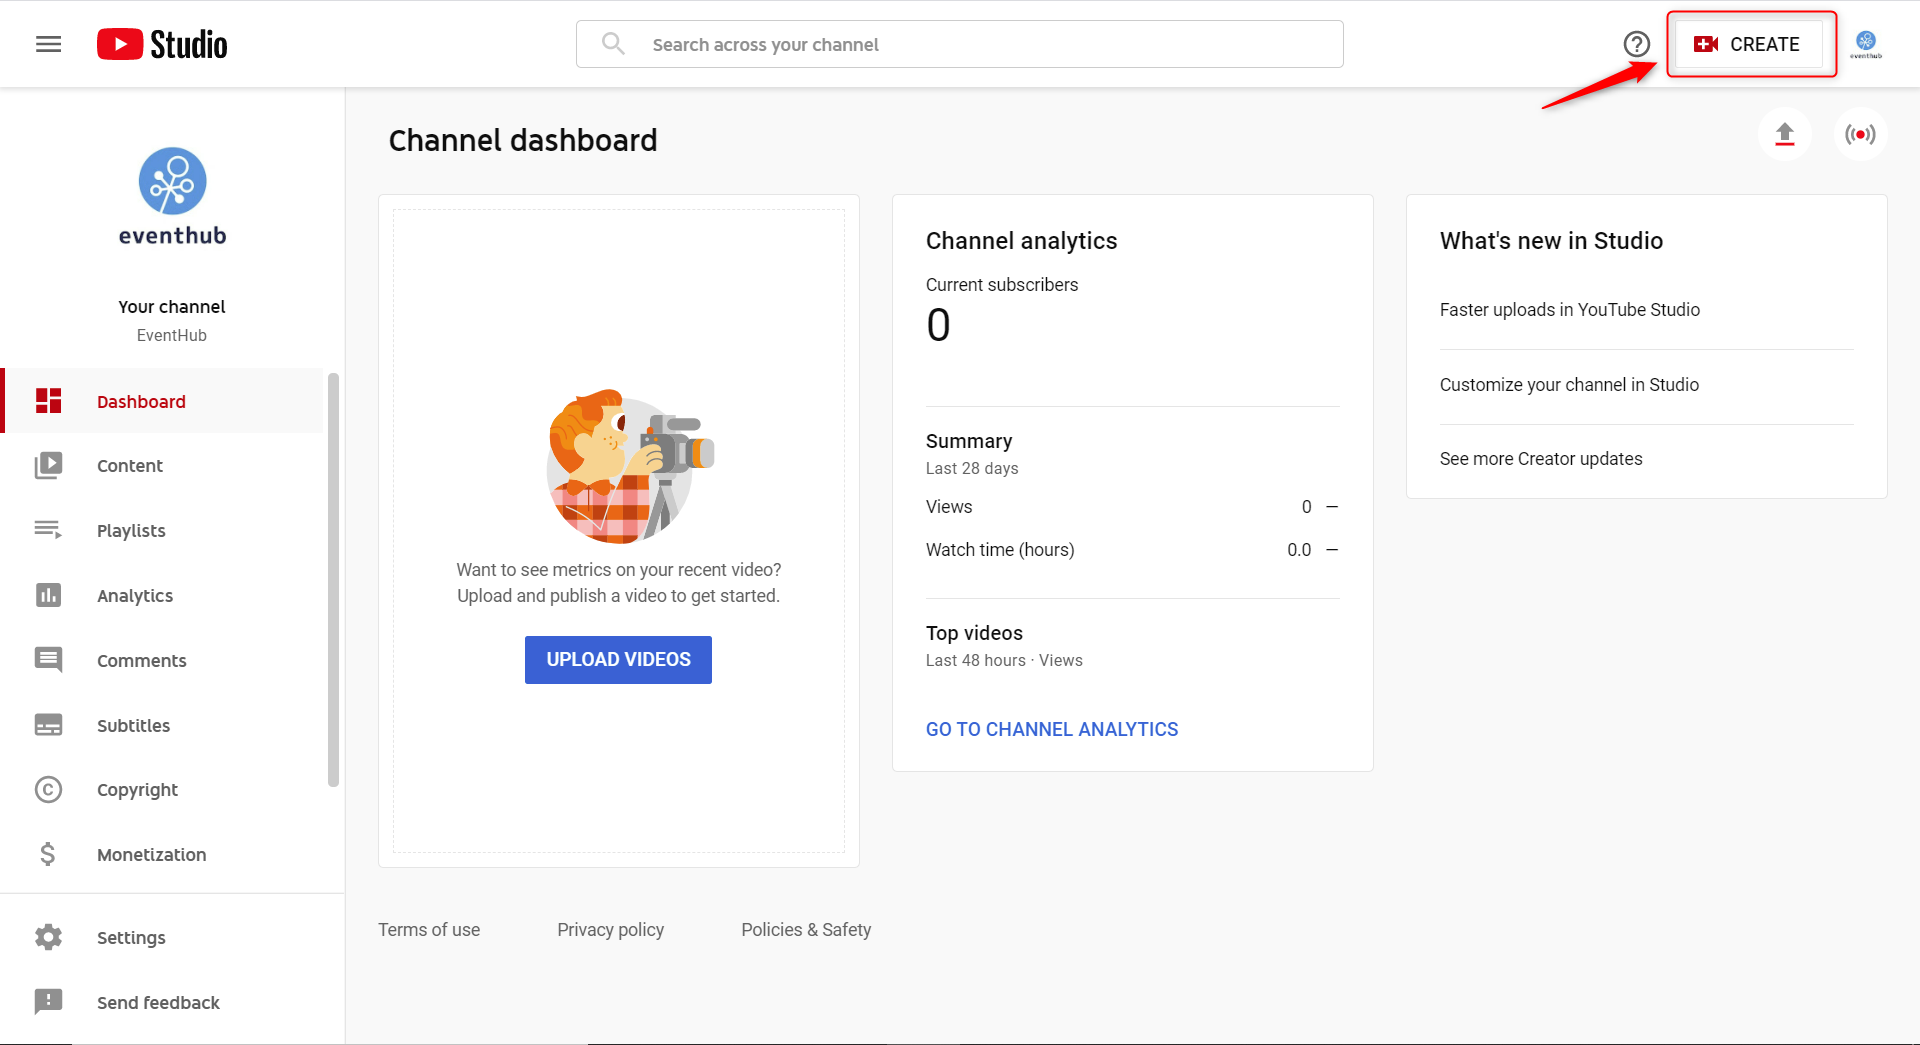The width and height of the screenshot is (1920, 1045).
Task: Click the Content video library icon
Action: click(x=48, y=465)
